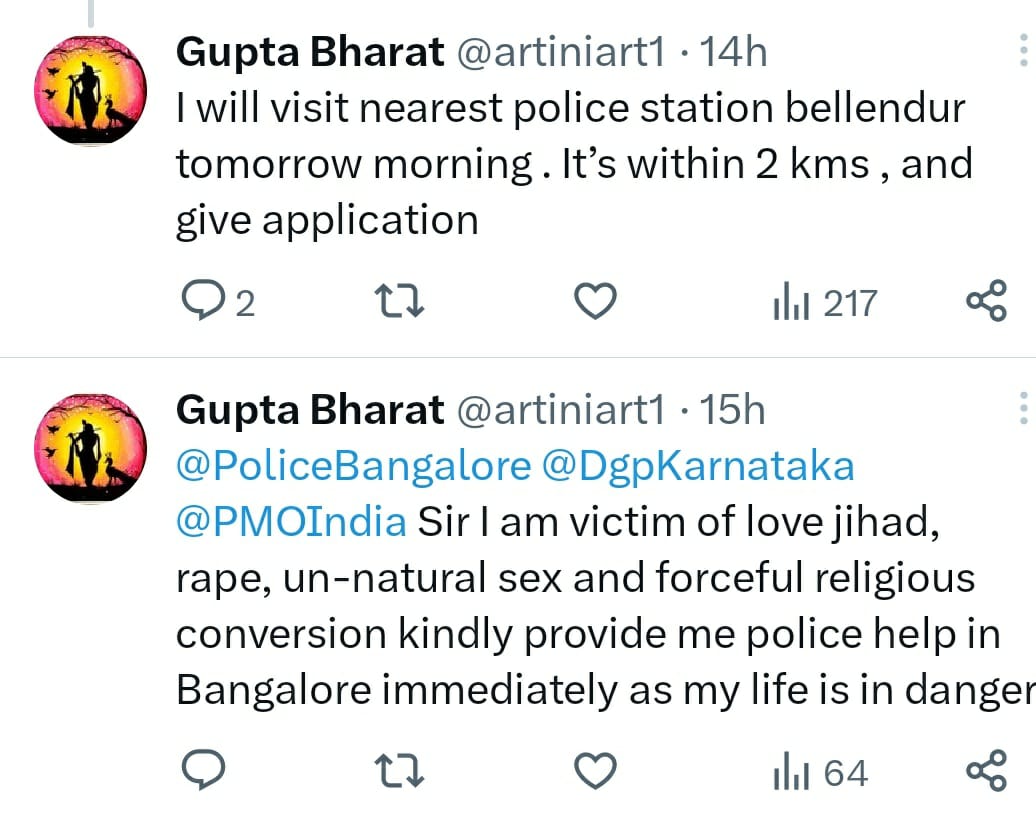The width and height of the screenshot is (1036, 817).
Task: Open more options for 15h tweet
Action: coord(1022,408)
